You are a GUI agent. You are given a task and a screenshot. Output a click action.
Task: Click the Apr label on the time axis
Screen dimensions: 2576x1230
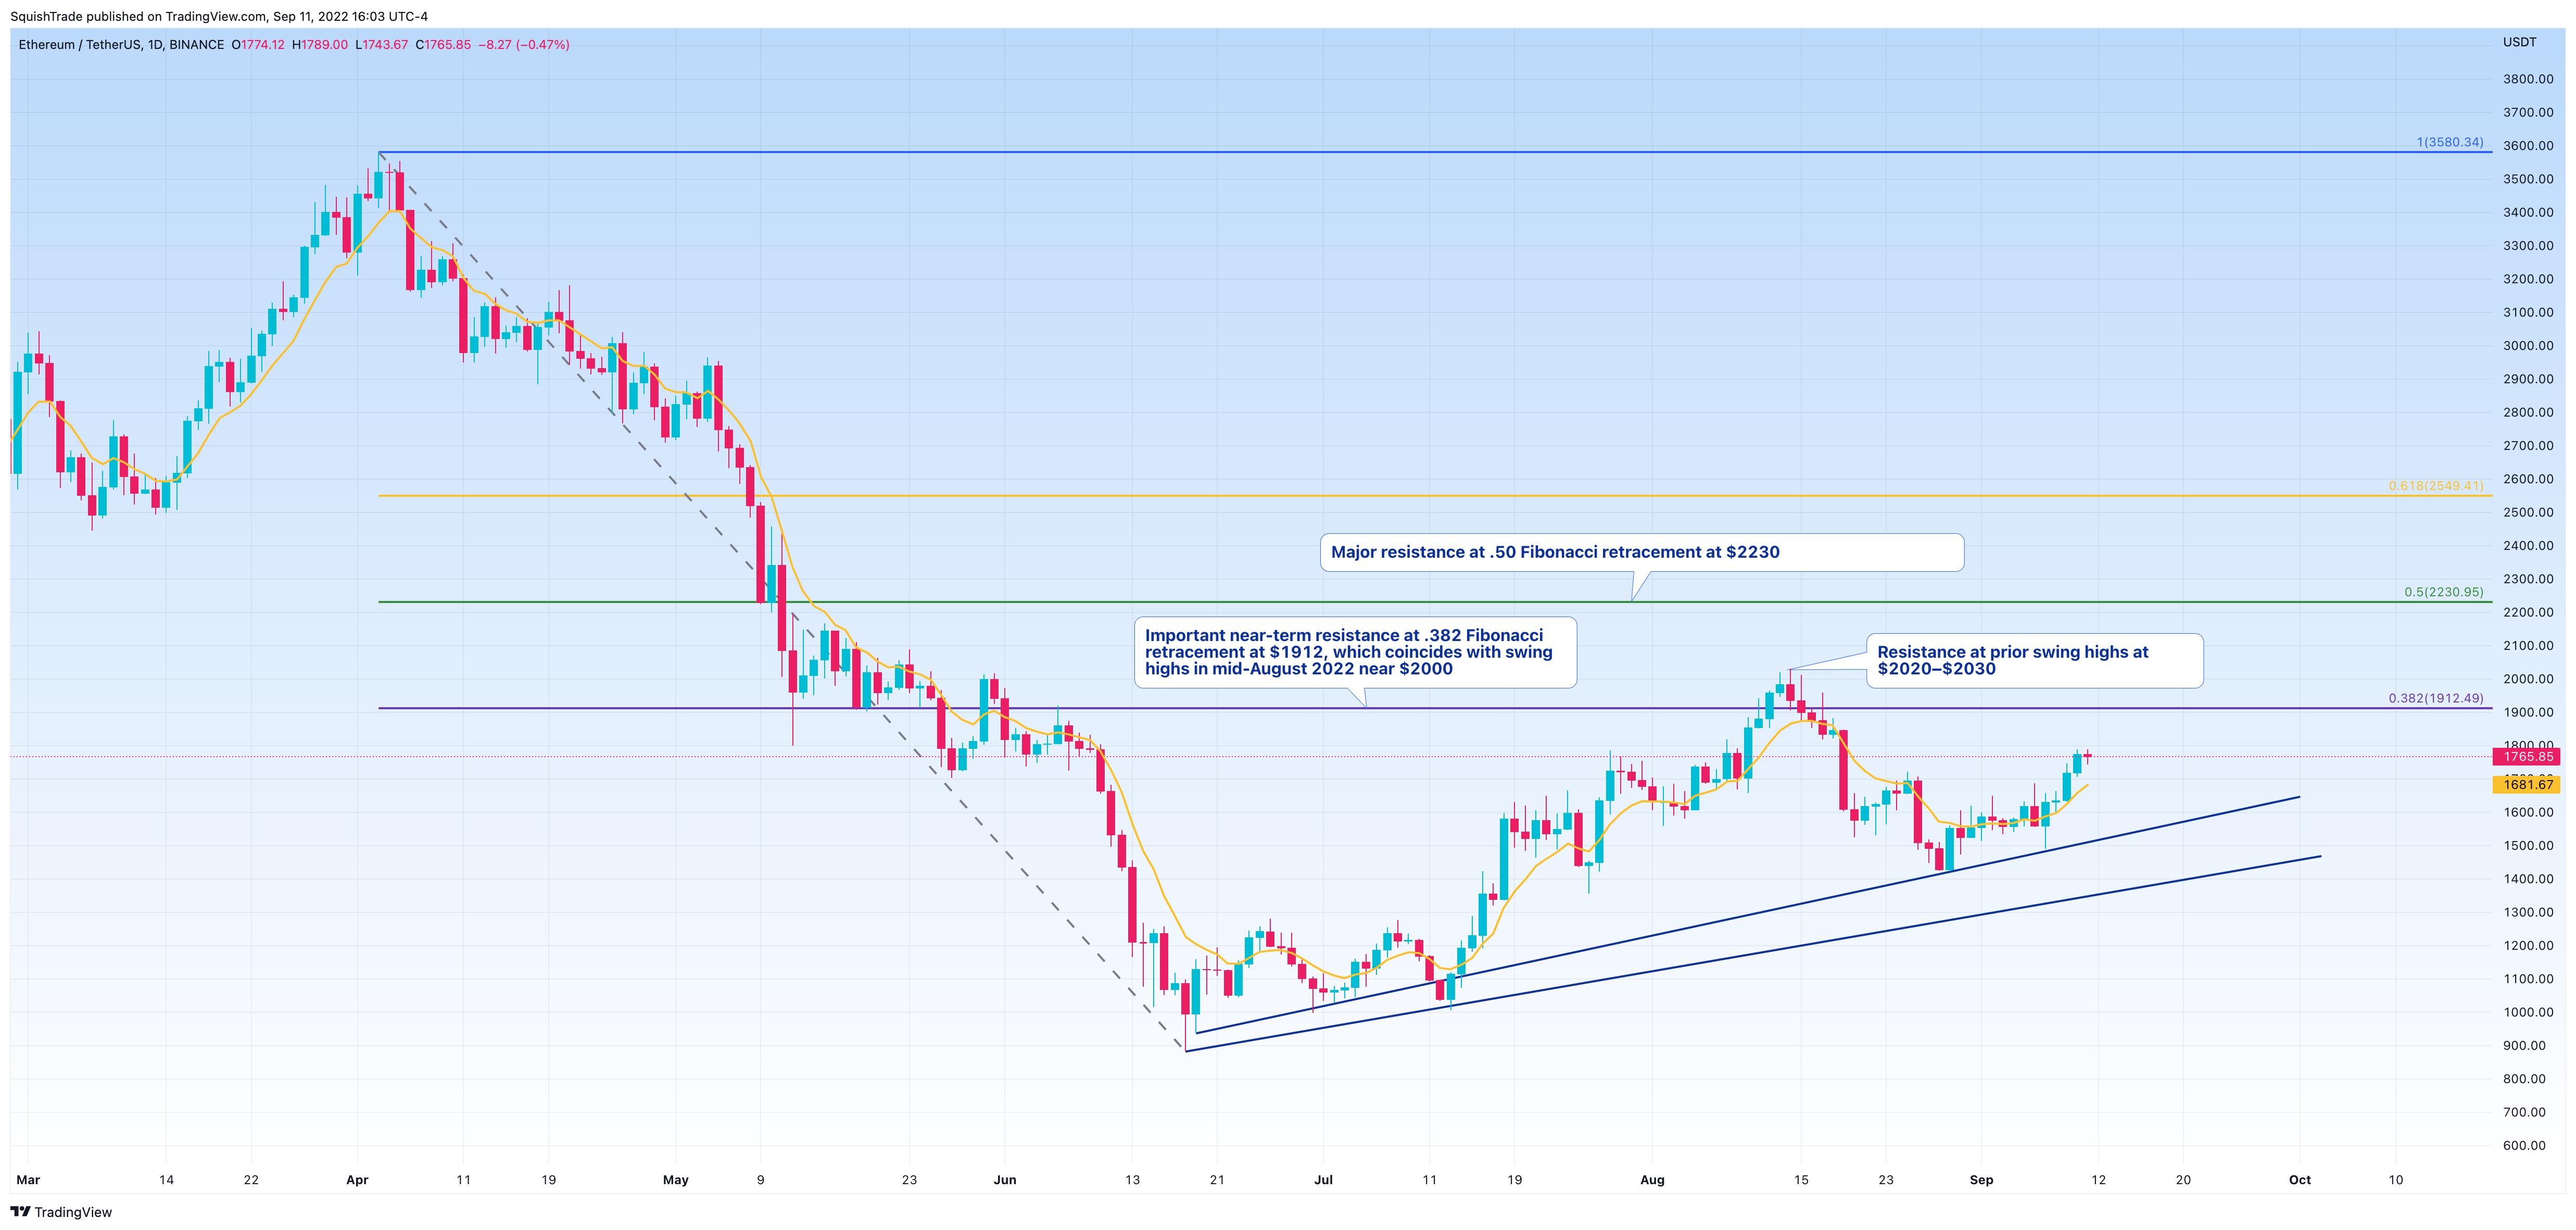357,1180
